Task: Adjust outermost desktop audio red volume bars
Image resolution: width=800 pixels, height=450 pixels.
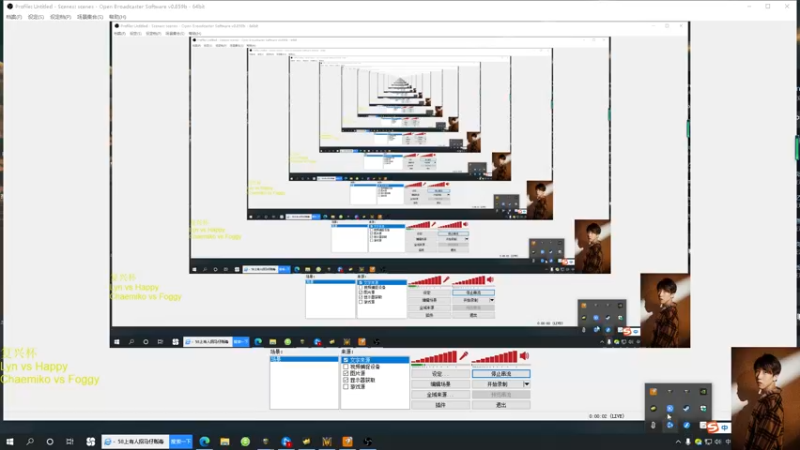Action: (x=495, y=356)
